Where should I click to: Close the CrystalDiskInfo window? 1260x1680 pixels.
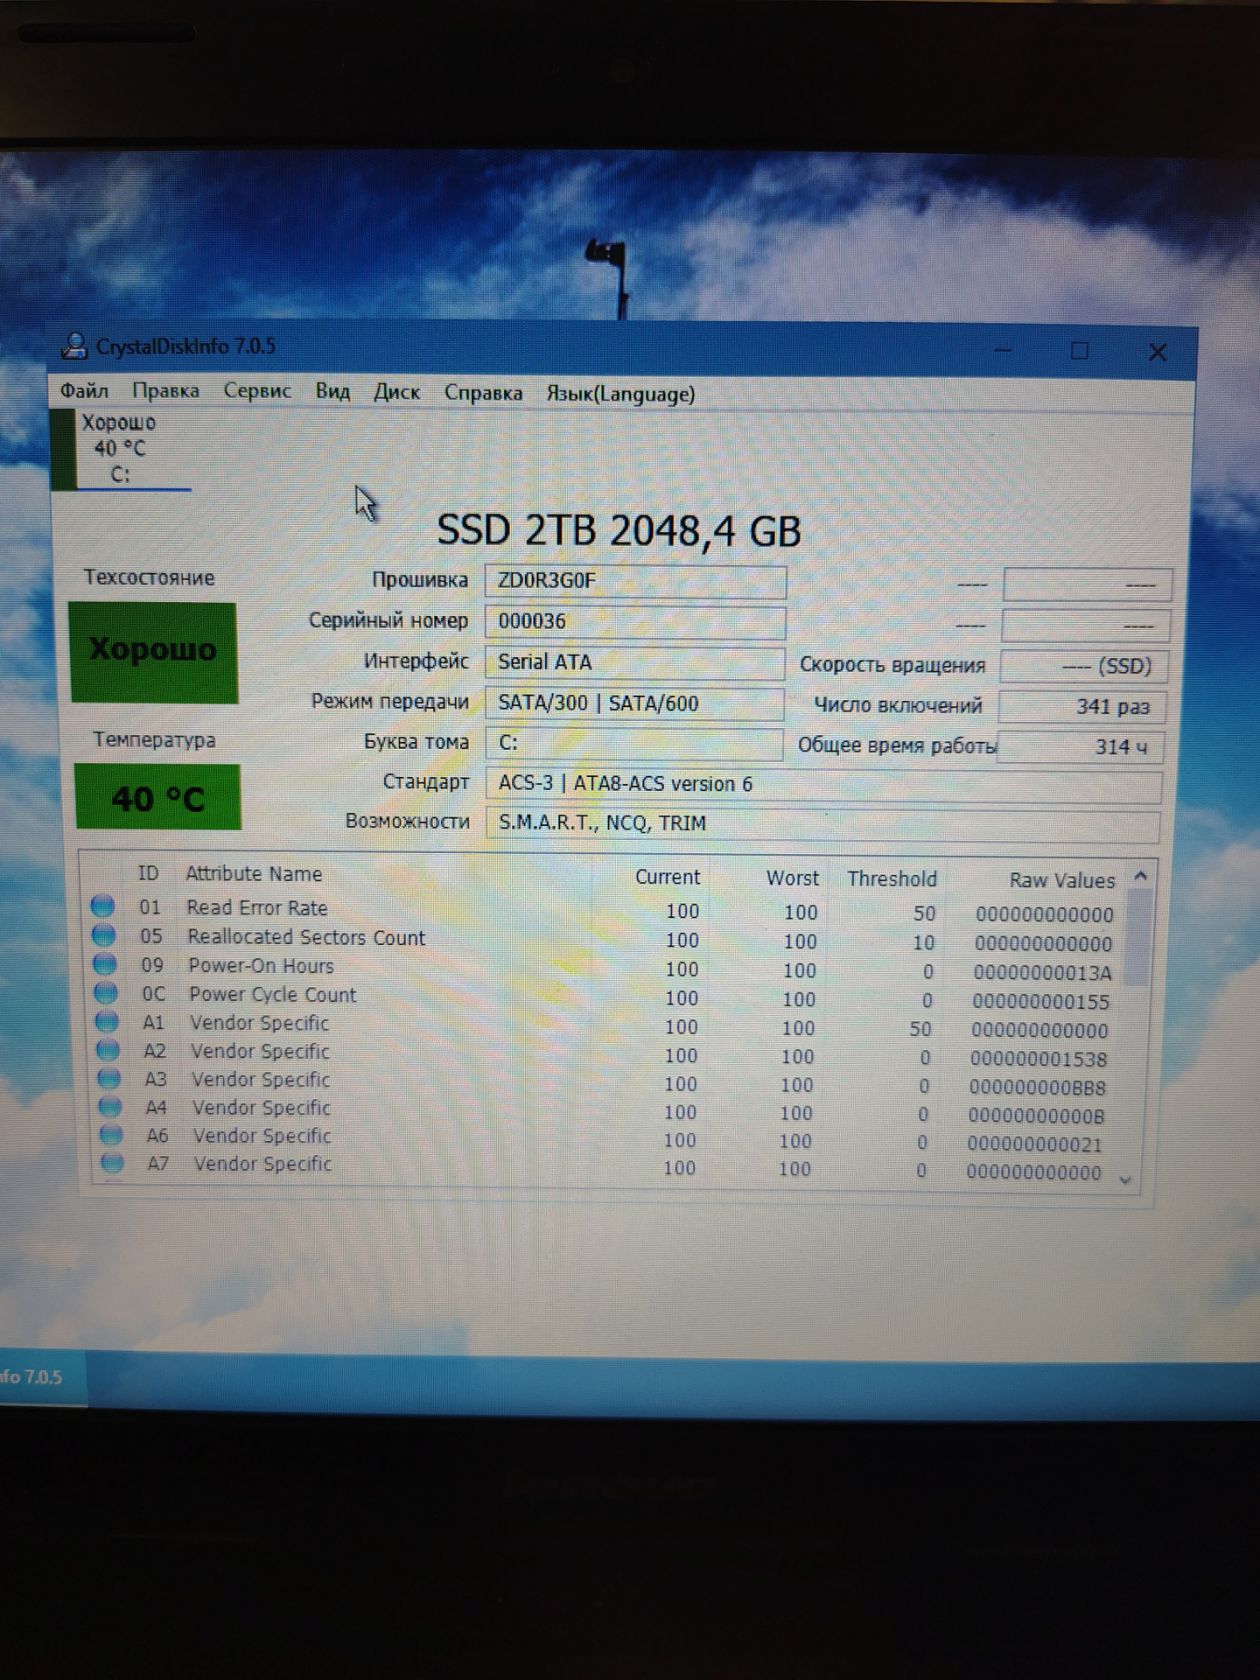point(1158,352)
